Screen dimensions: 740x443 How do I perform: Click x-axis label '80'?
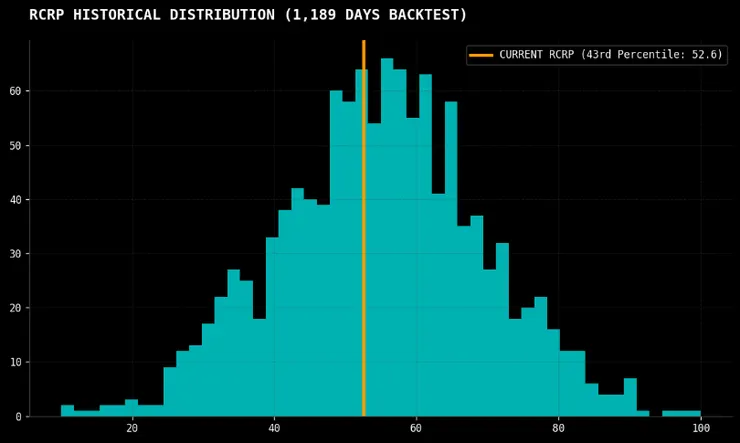pos(558,428)
